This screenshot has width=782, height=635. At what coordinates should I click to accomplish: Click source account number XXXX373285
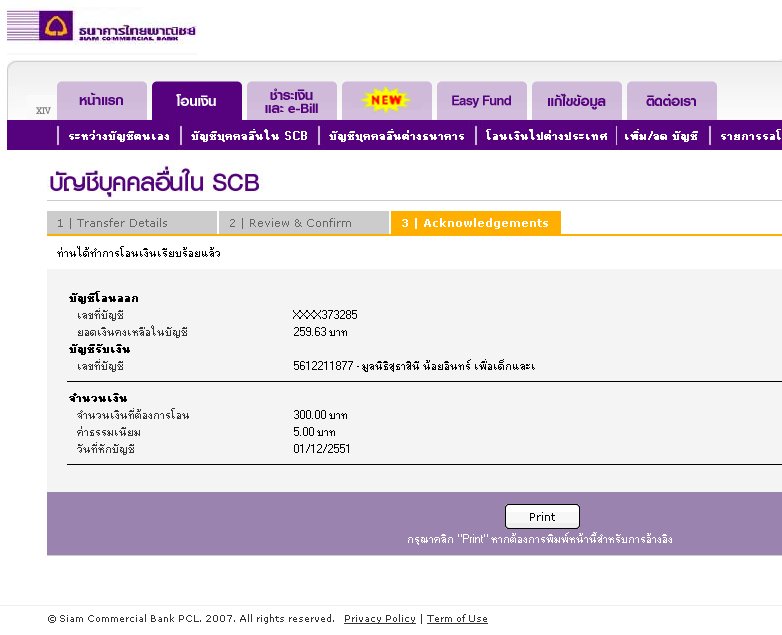(x=325, y=315)
